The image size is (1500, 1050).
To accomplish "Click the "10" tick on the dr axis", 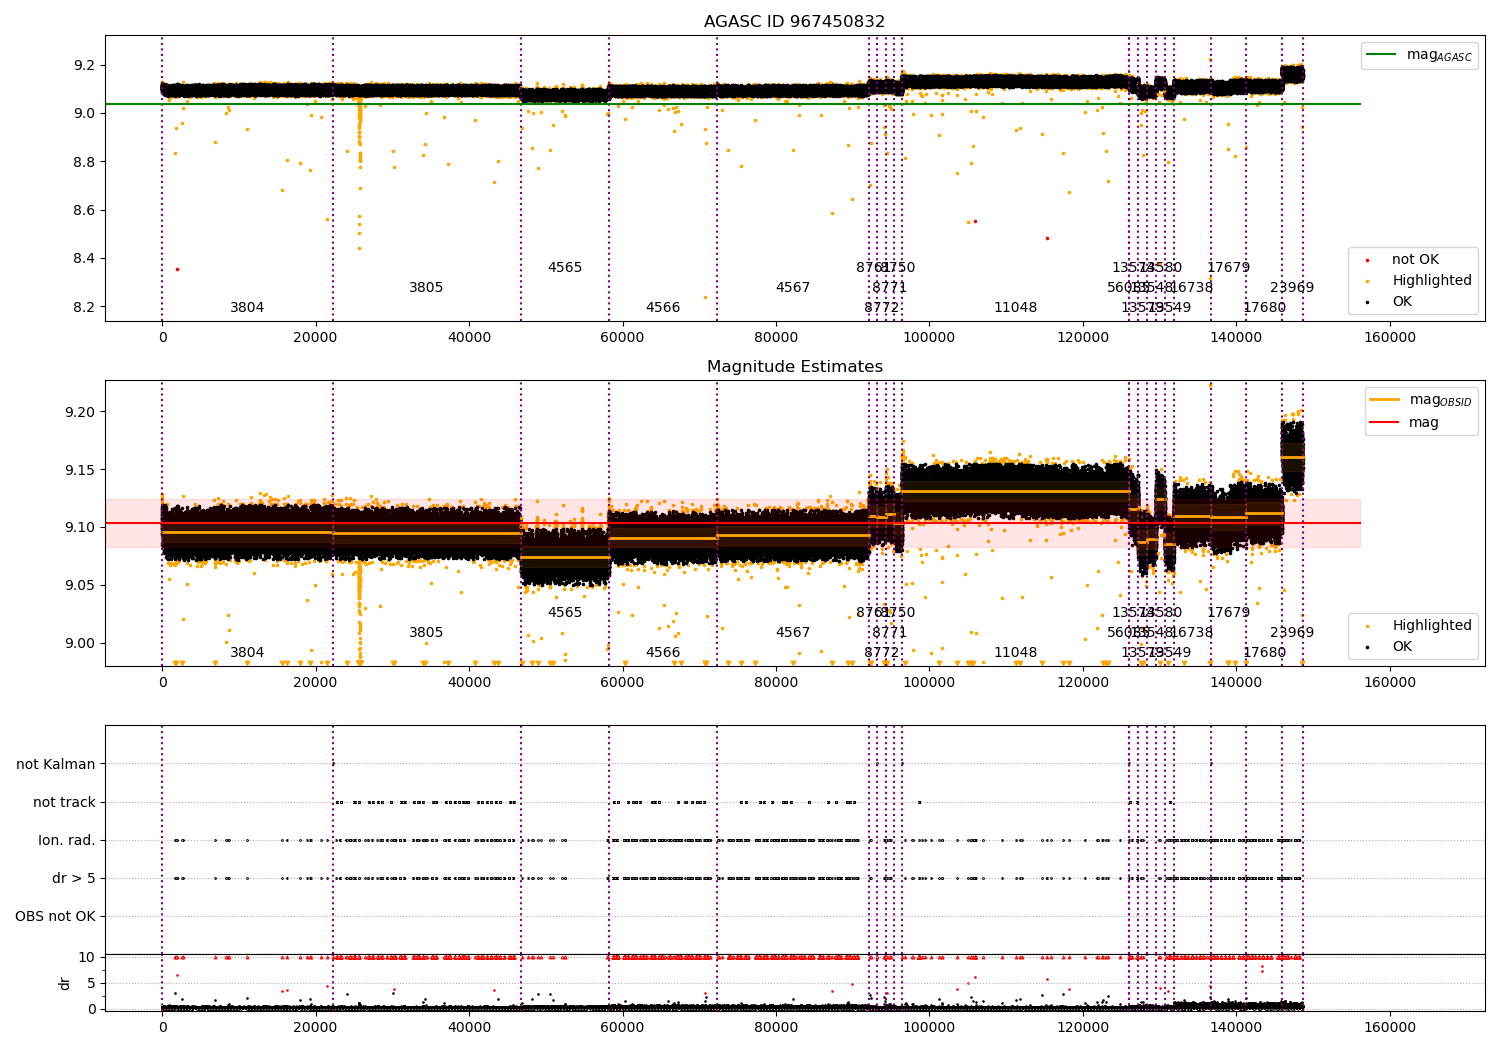I will point(87,957).
